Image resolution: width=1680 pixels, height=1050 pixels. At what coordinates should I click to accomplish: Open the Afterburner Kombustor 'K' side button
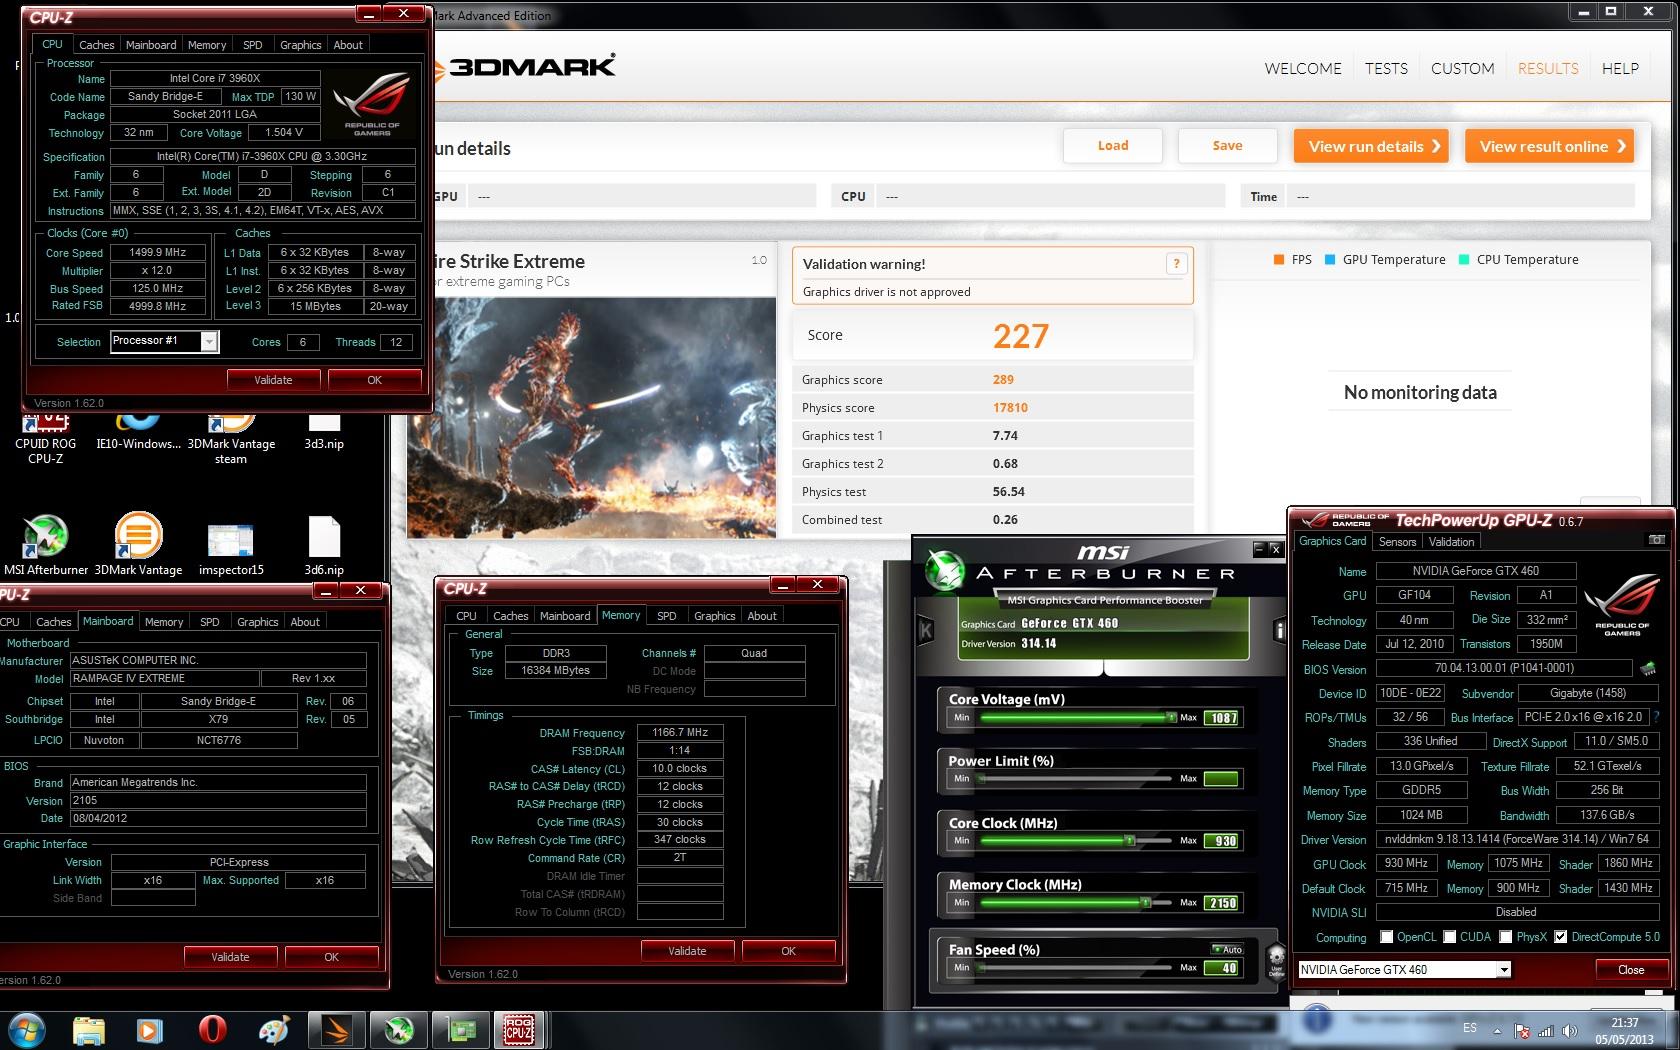(925, 630)
